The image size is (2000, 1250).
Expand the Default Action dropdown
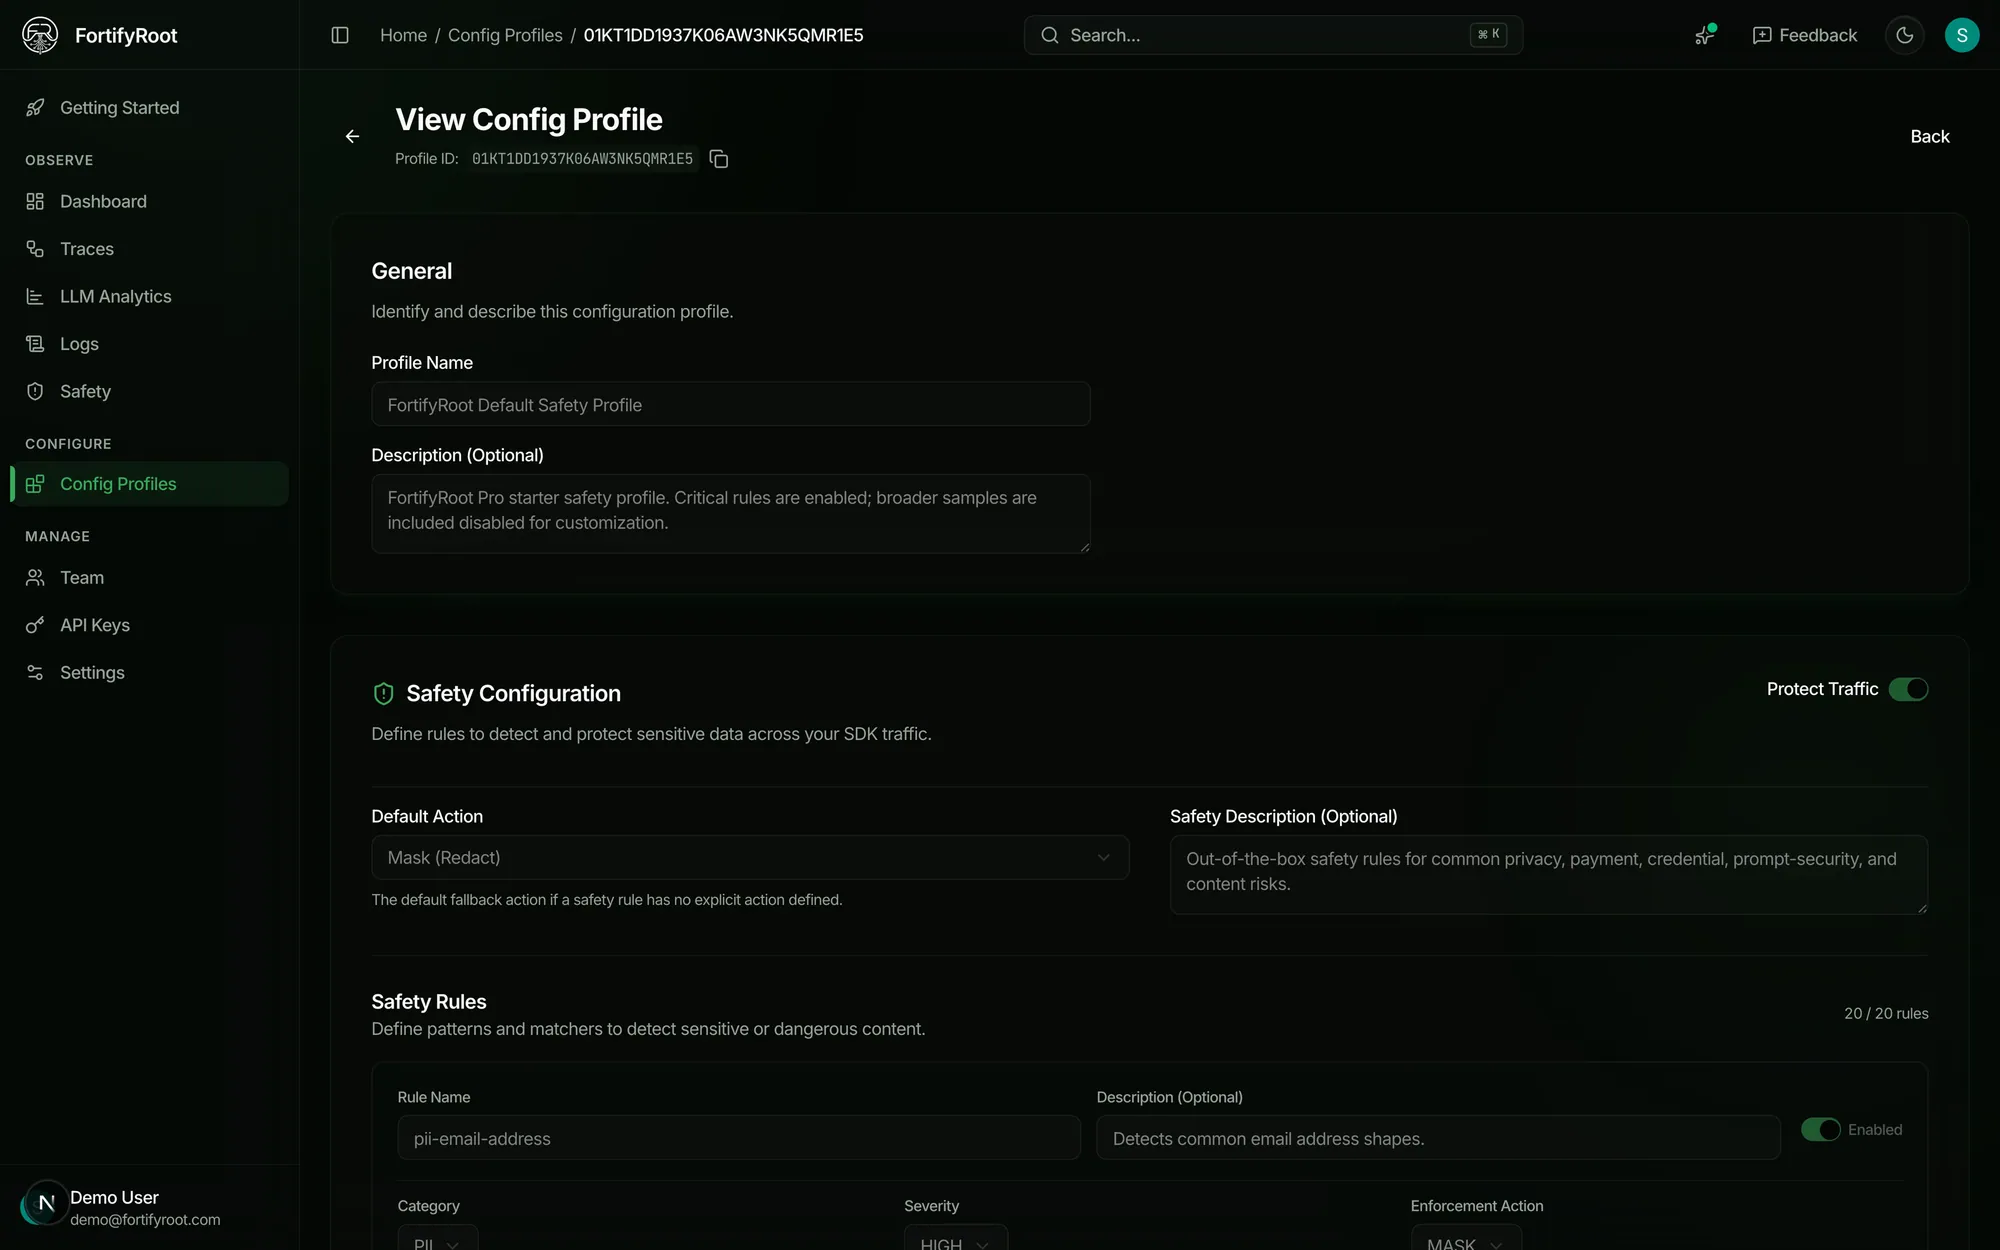tap(750, 858)
